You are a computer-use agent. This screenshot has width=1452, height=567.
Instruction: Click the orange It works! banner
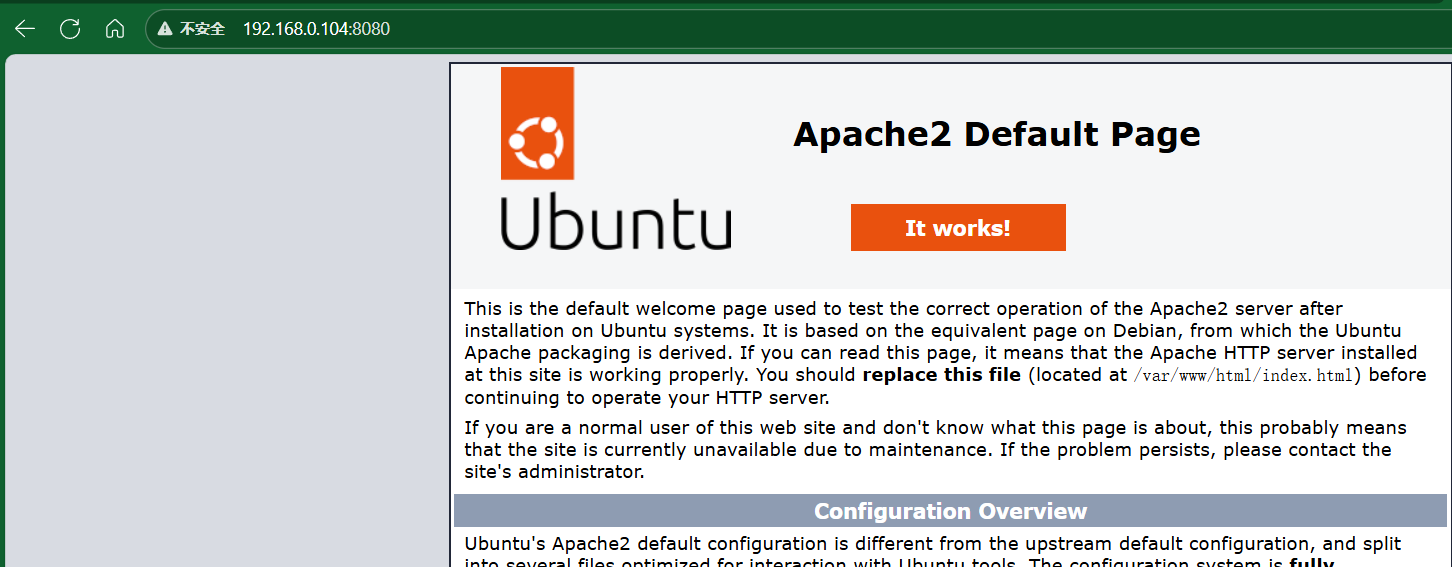[958, 227]
